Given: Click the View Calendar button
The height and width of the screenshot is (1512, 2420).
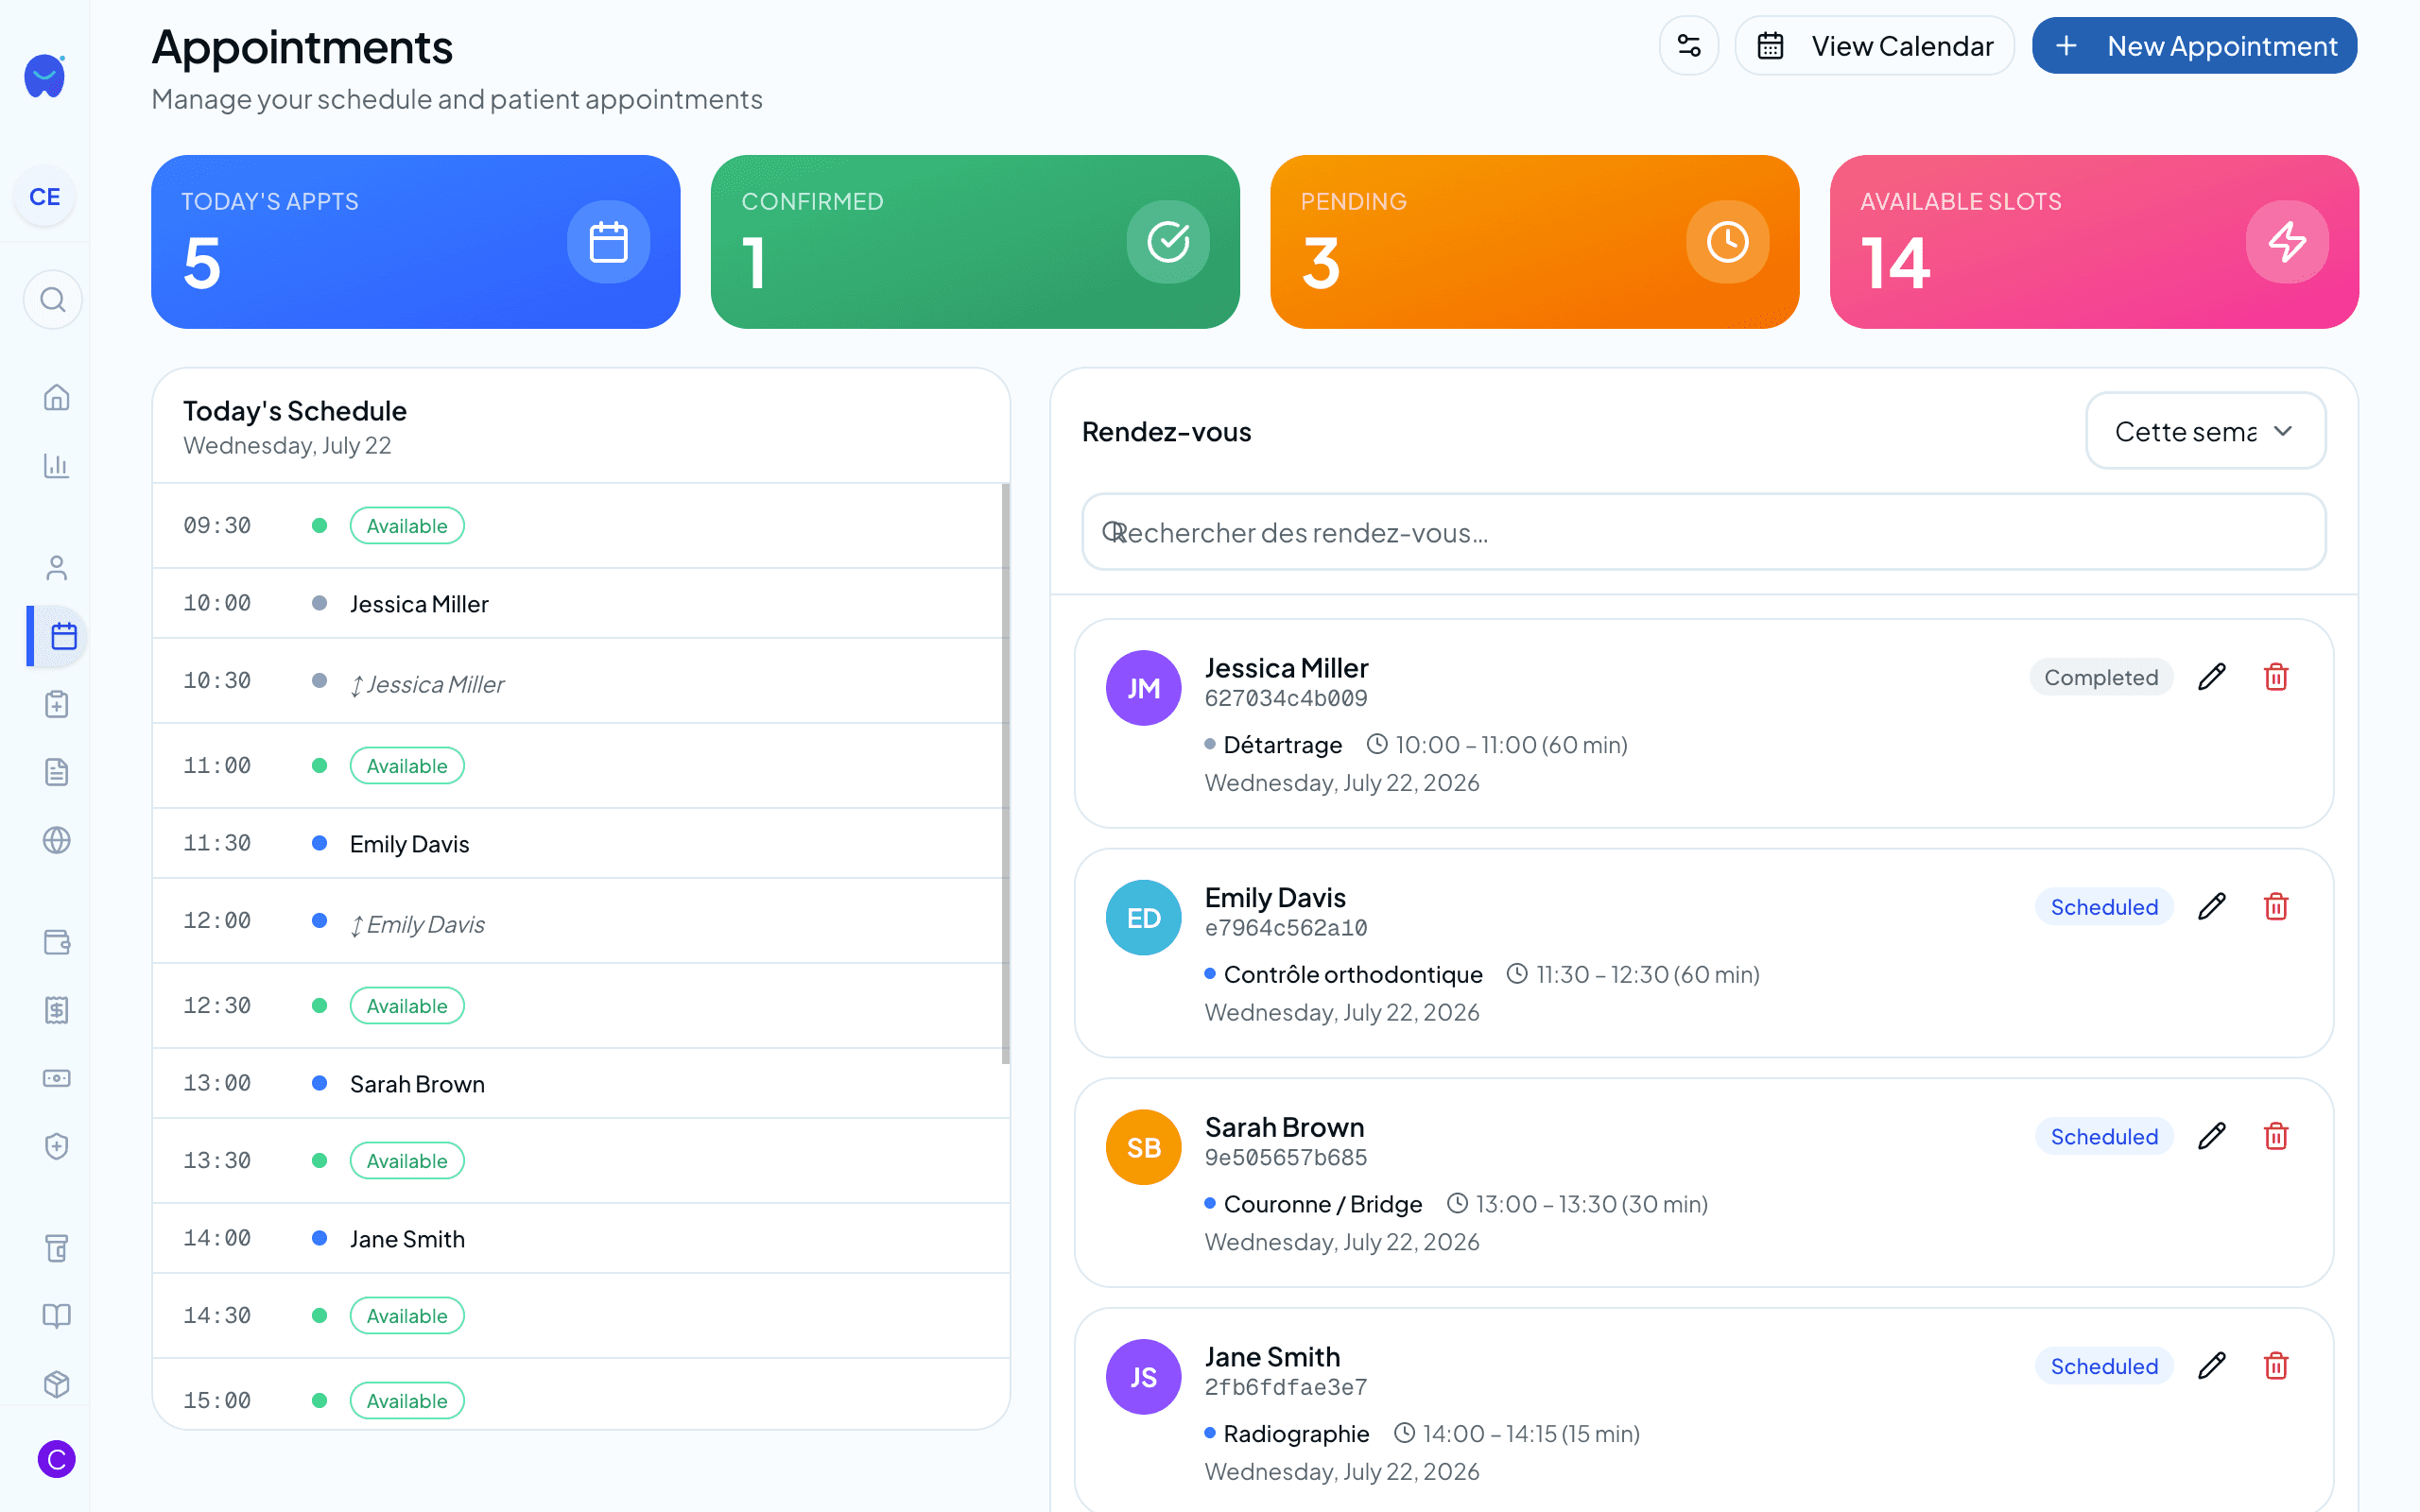Looking at the screenshot, I should point(1874,46).
